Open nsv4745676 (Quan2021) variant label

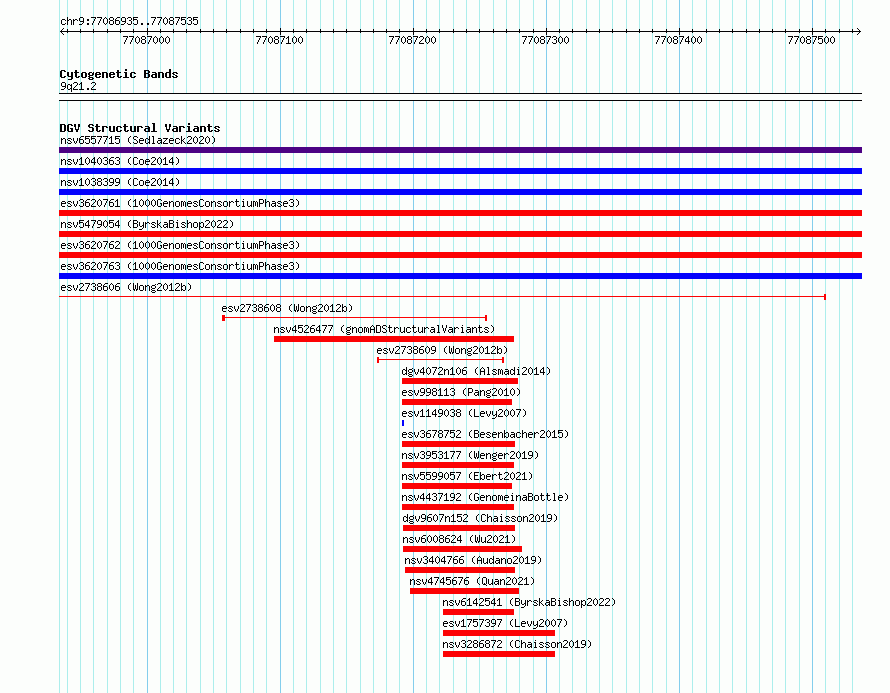[x=472, y=581]
